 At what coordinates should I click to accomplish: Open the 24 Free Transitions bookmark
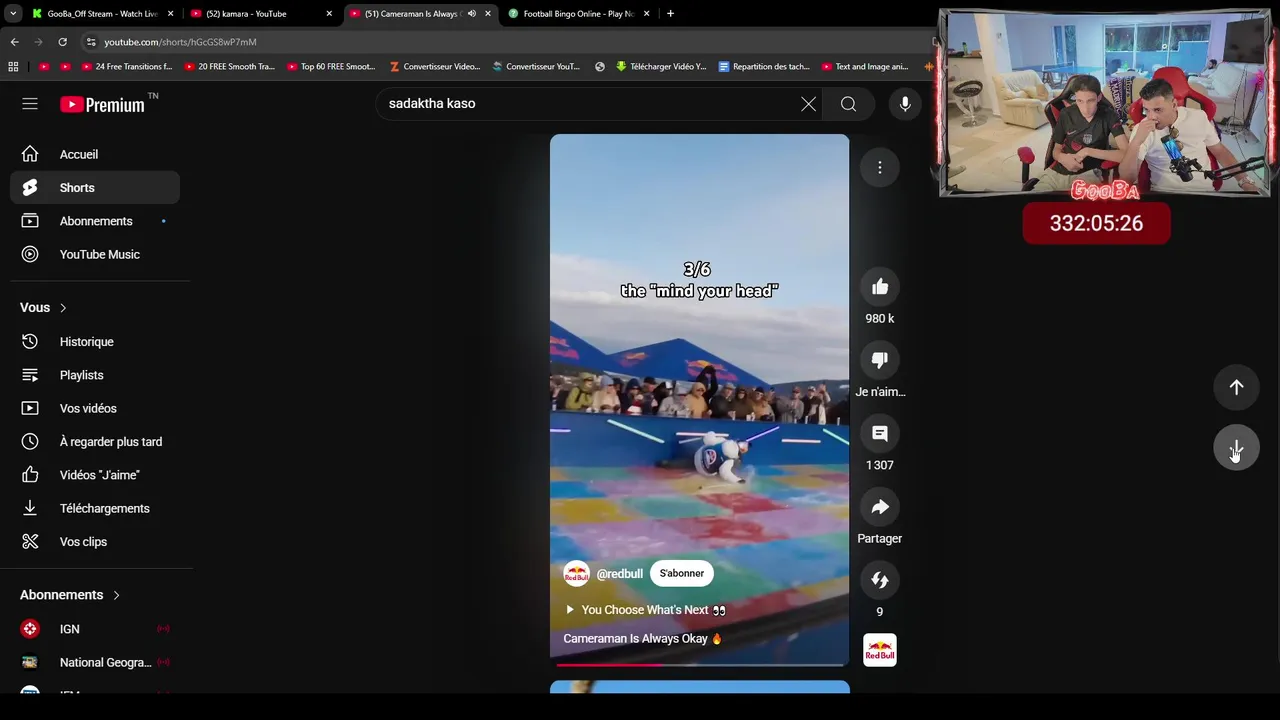coord(127,67)
